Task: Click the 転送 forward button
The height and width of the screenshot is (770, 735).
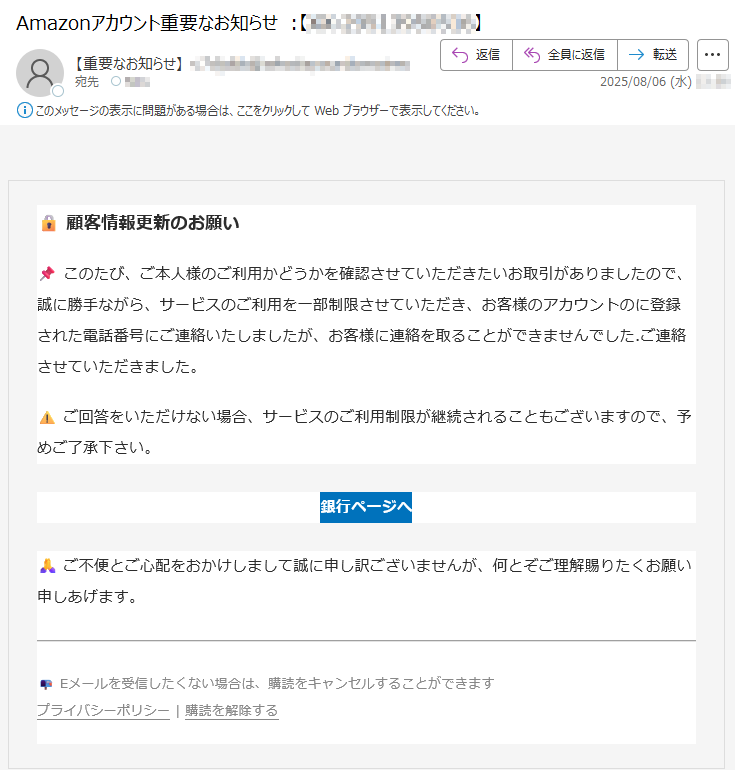Action: click(653, 55)
